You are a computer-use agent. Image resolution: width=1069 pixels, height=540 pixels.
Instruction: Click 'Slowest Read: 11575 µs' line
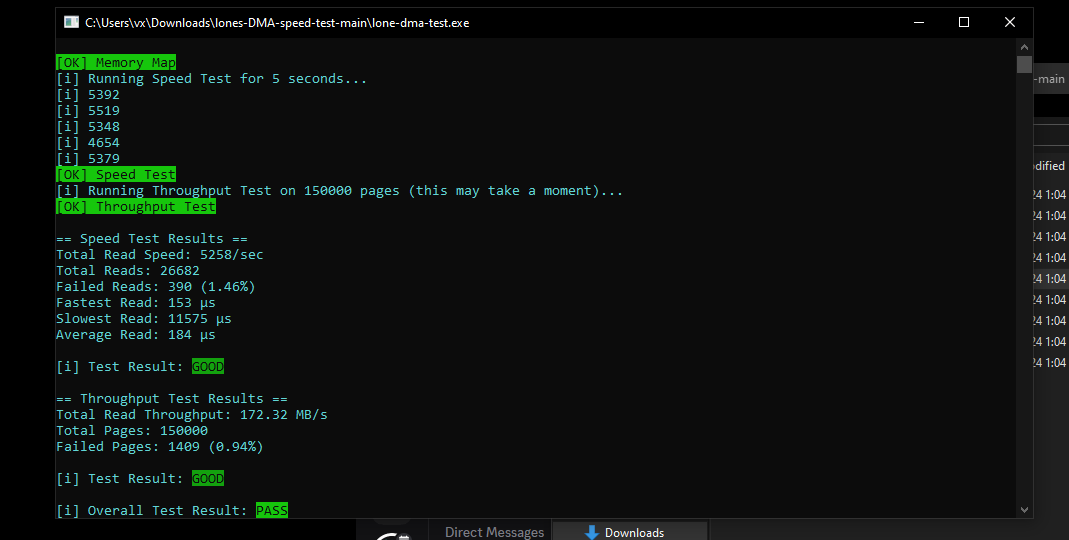(144, 319)
